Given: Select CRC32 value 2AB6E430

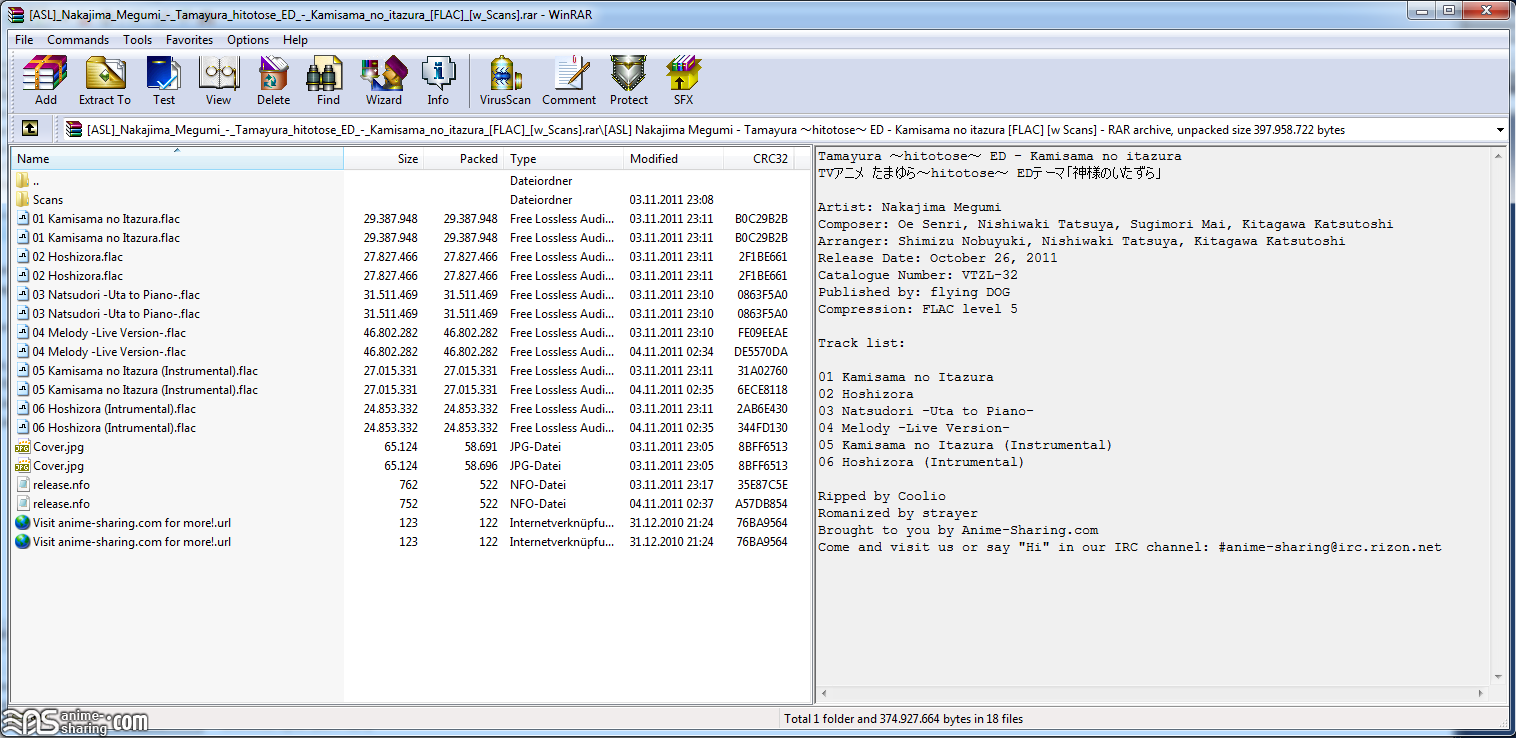Looking at the screenshot, I should [762, 409].
